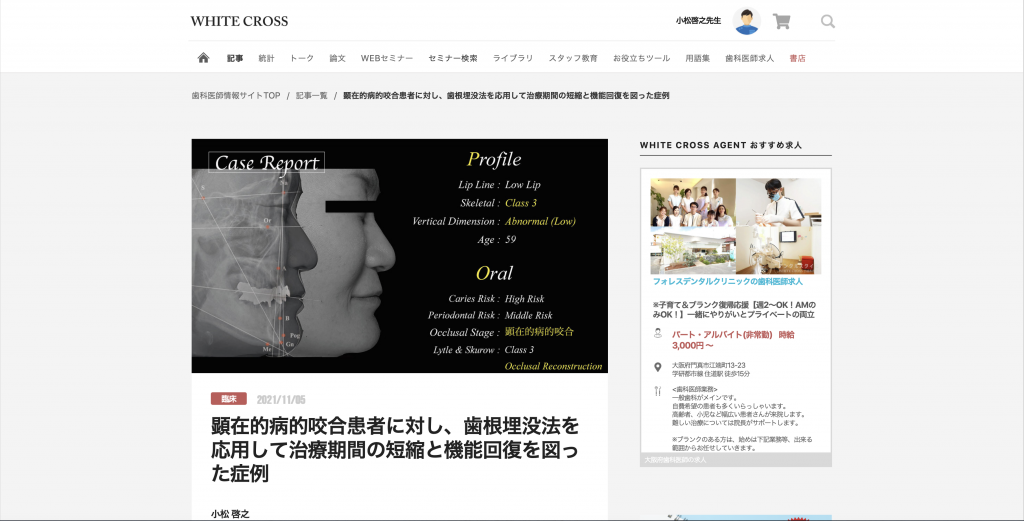Open the WEBセミナー menu item
1024x521 pixels.
coord(387,58)
